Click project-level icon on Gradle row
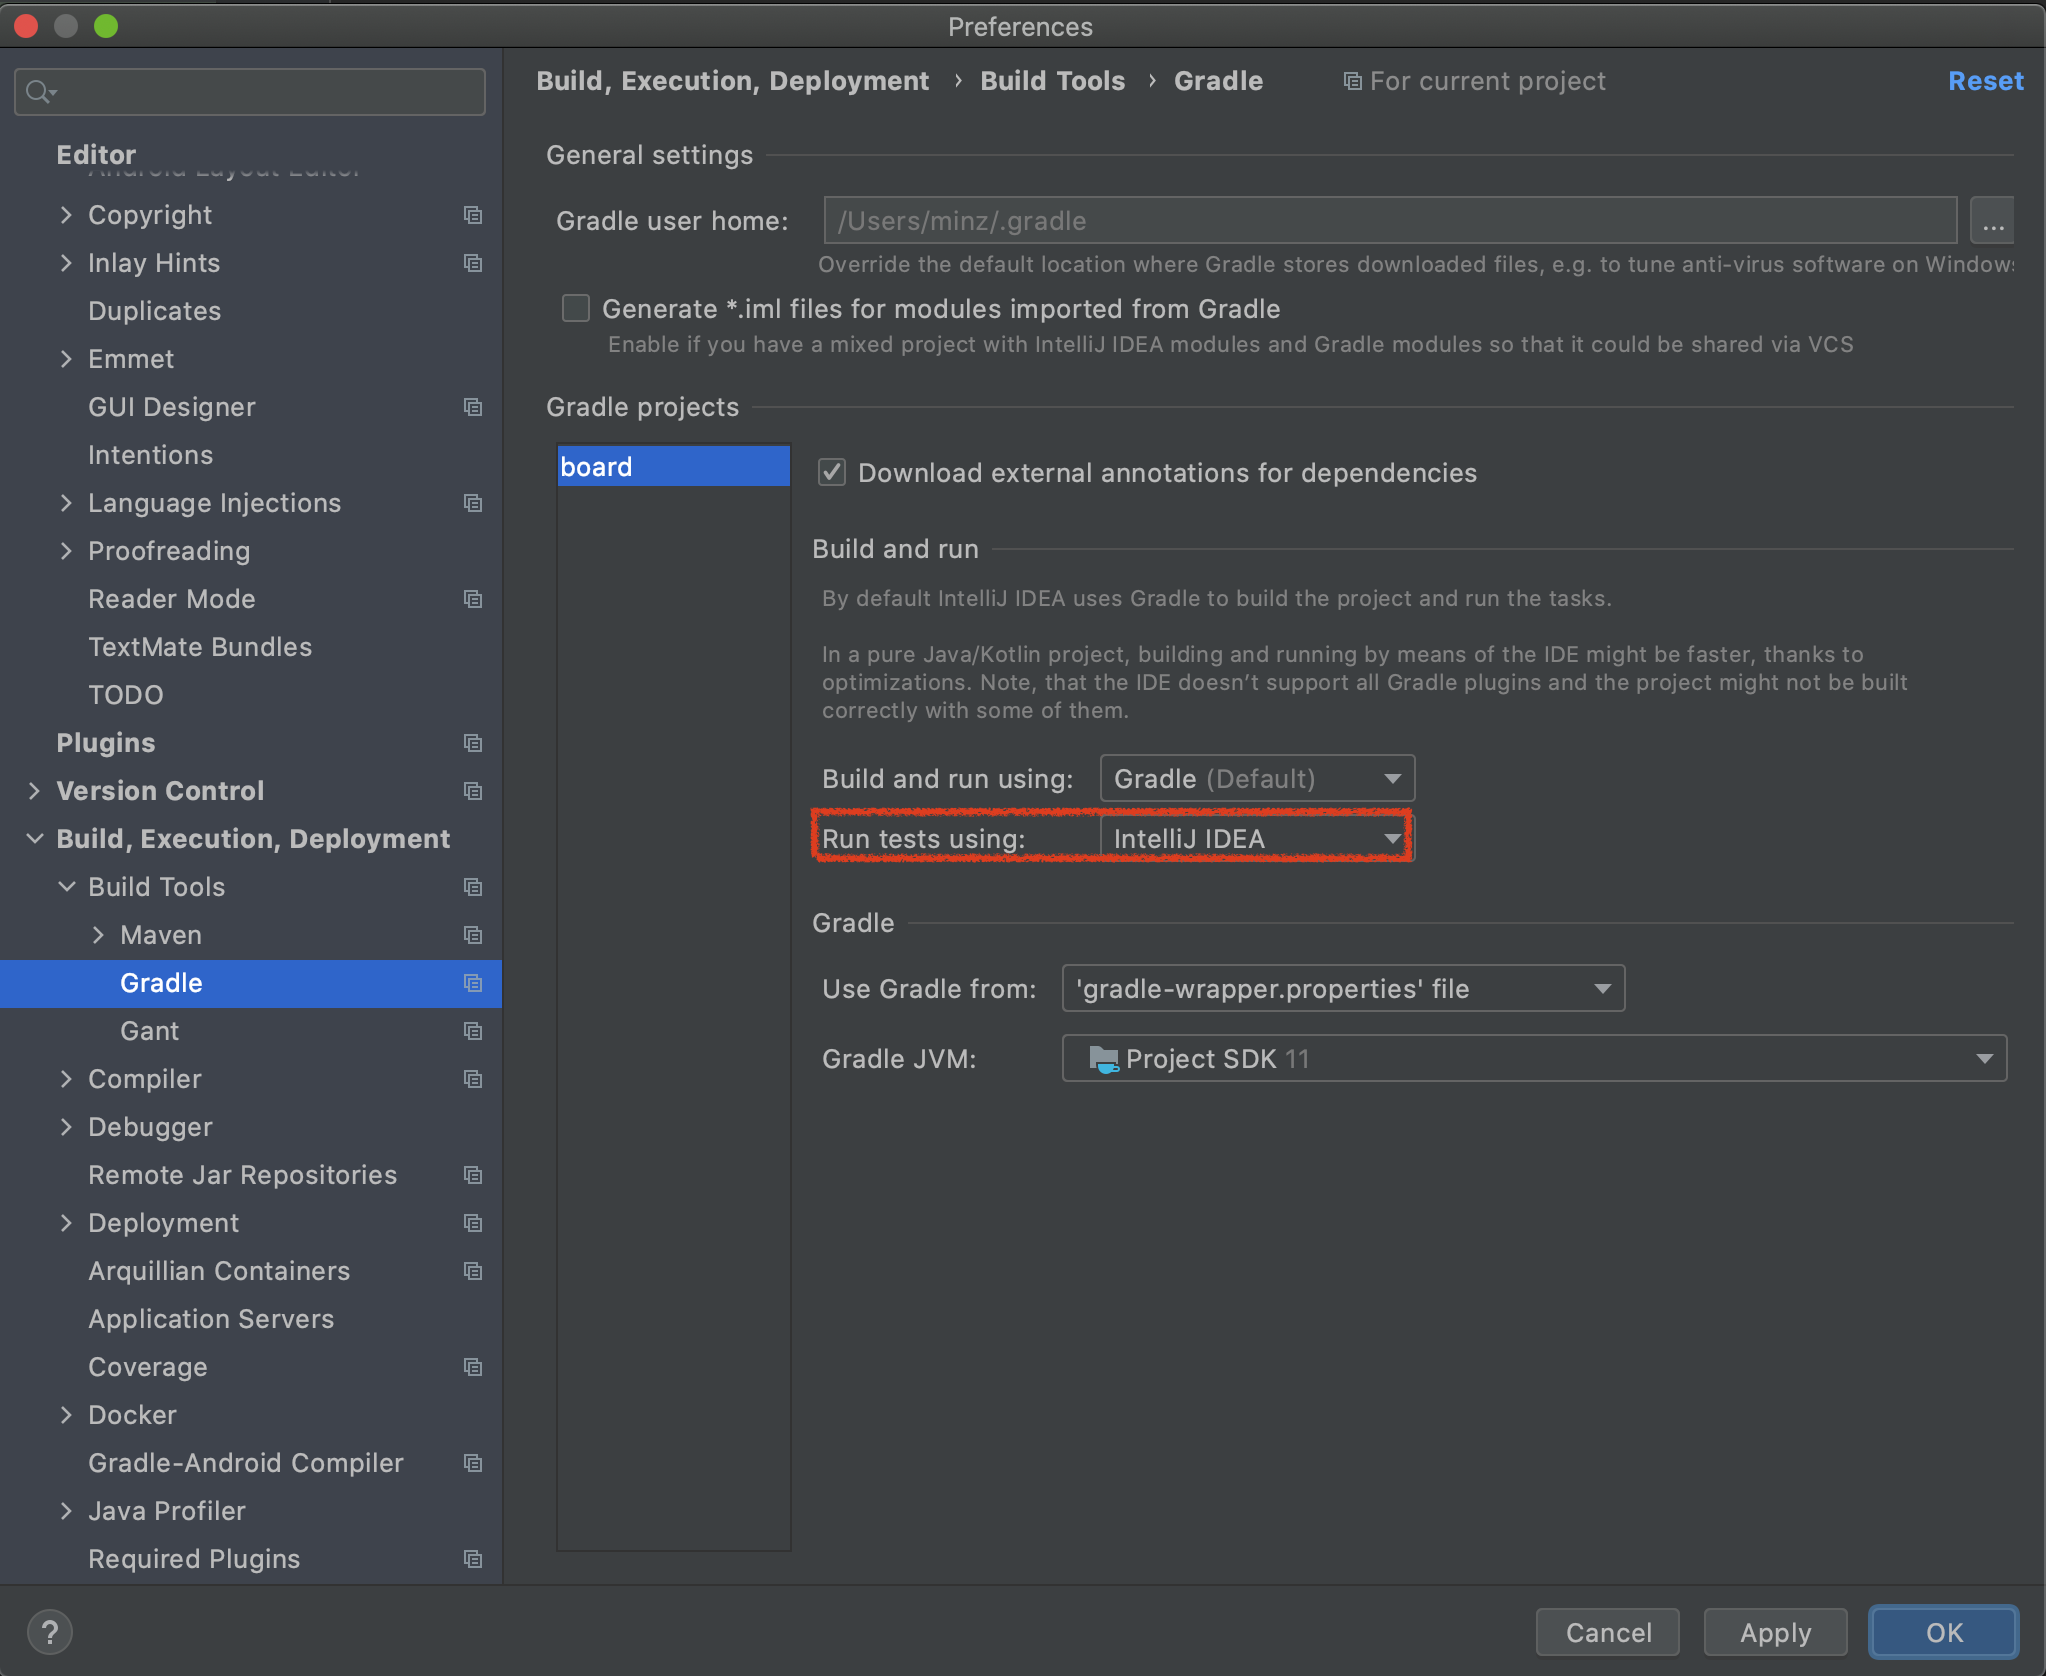2046x1676 pixels. 473,983
